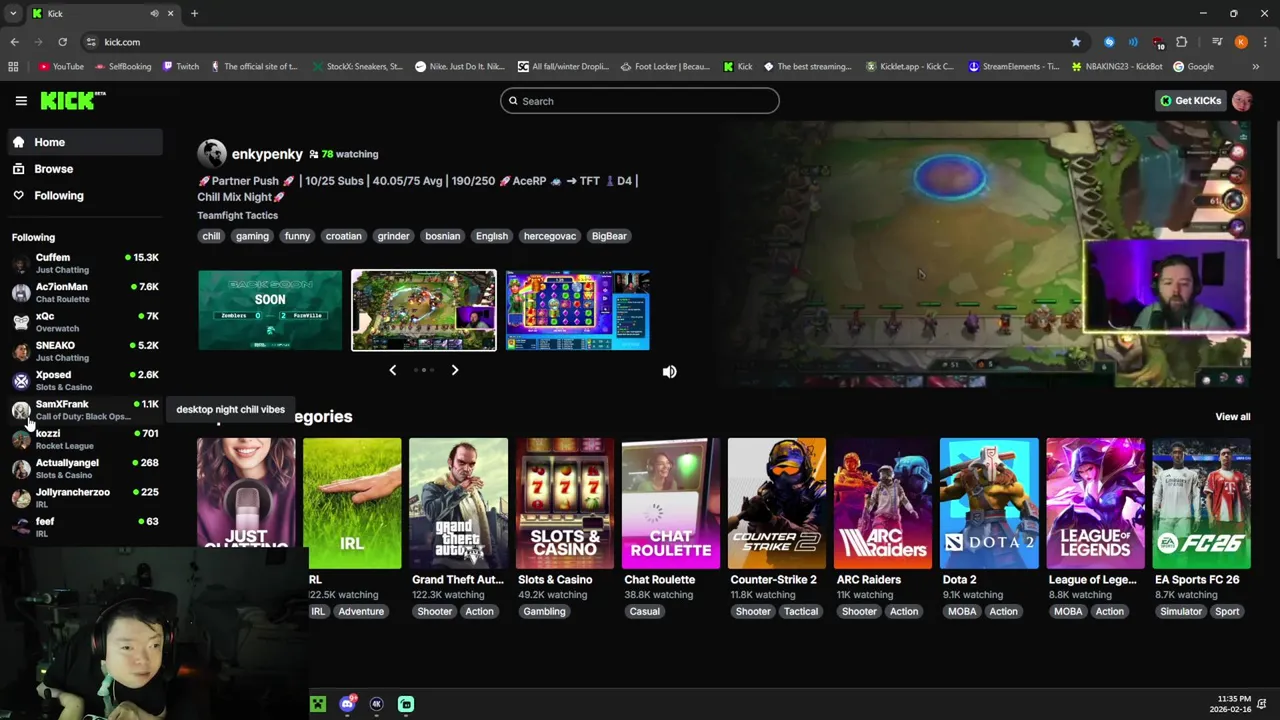1280x720 pixels.
Task: Open the Google bookmark
Action: coord(1194,67)
